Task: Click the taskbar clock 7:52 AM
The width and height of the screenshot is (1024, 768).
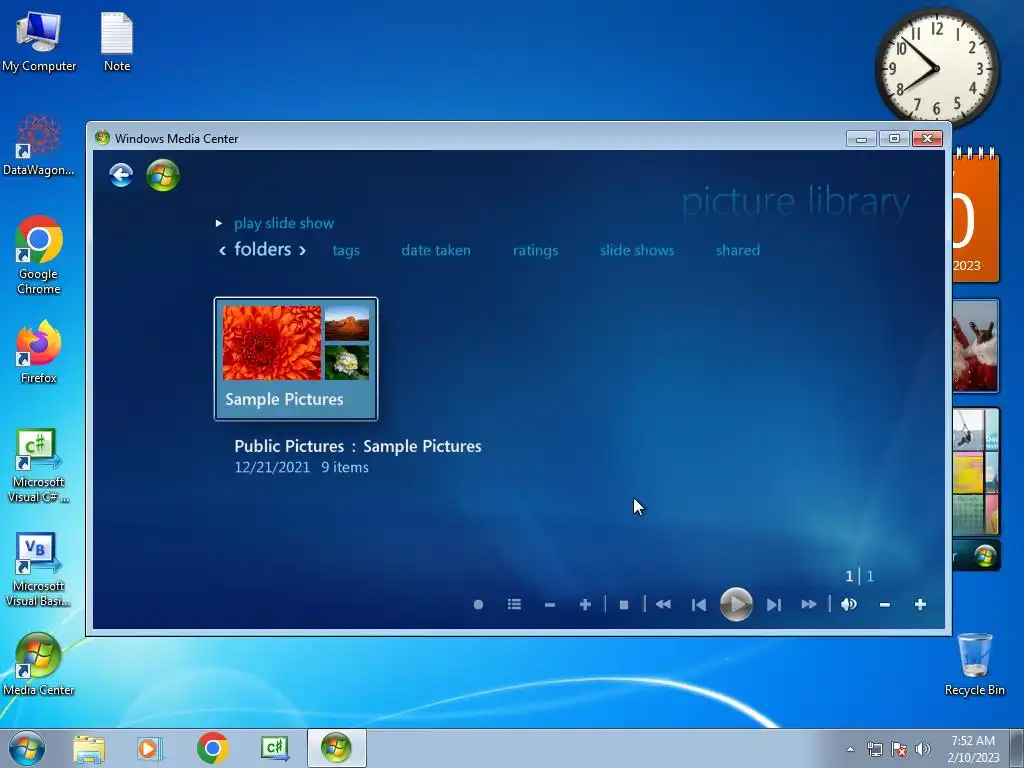Action: [x=973, y=749]
